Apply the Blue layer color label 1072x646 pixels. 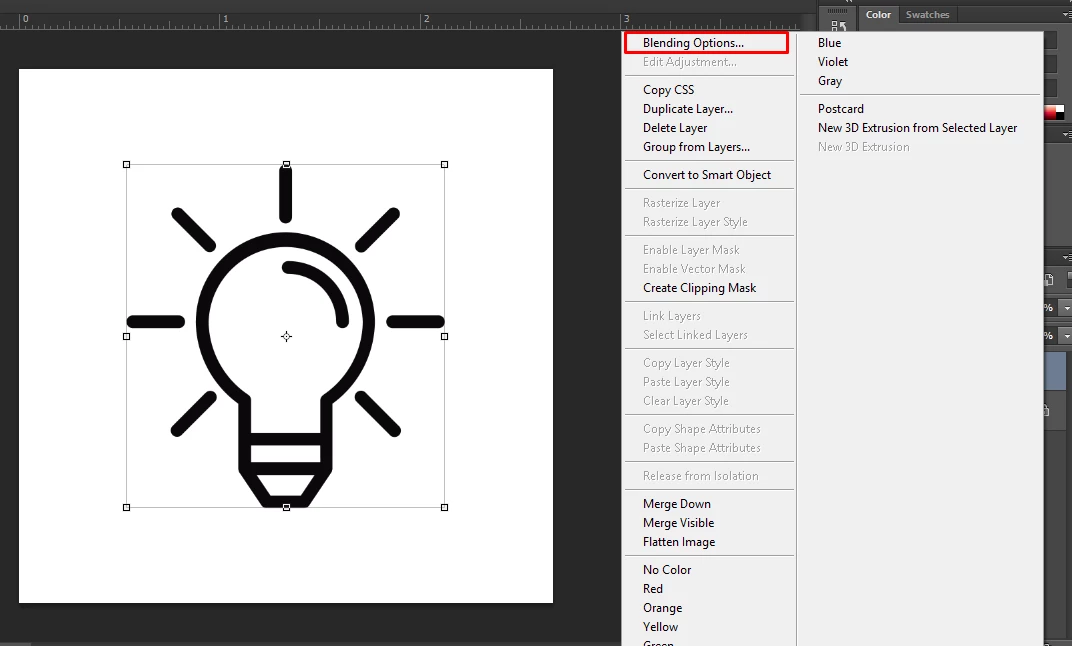[829, 42]
